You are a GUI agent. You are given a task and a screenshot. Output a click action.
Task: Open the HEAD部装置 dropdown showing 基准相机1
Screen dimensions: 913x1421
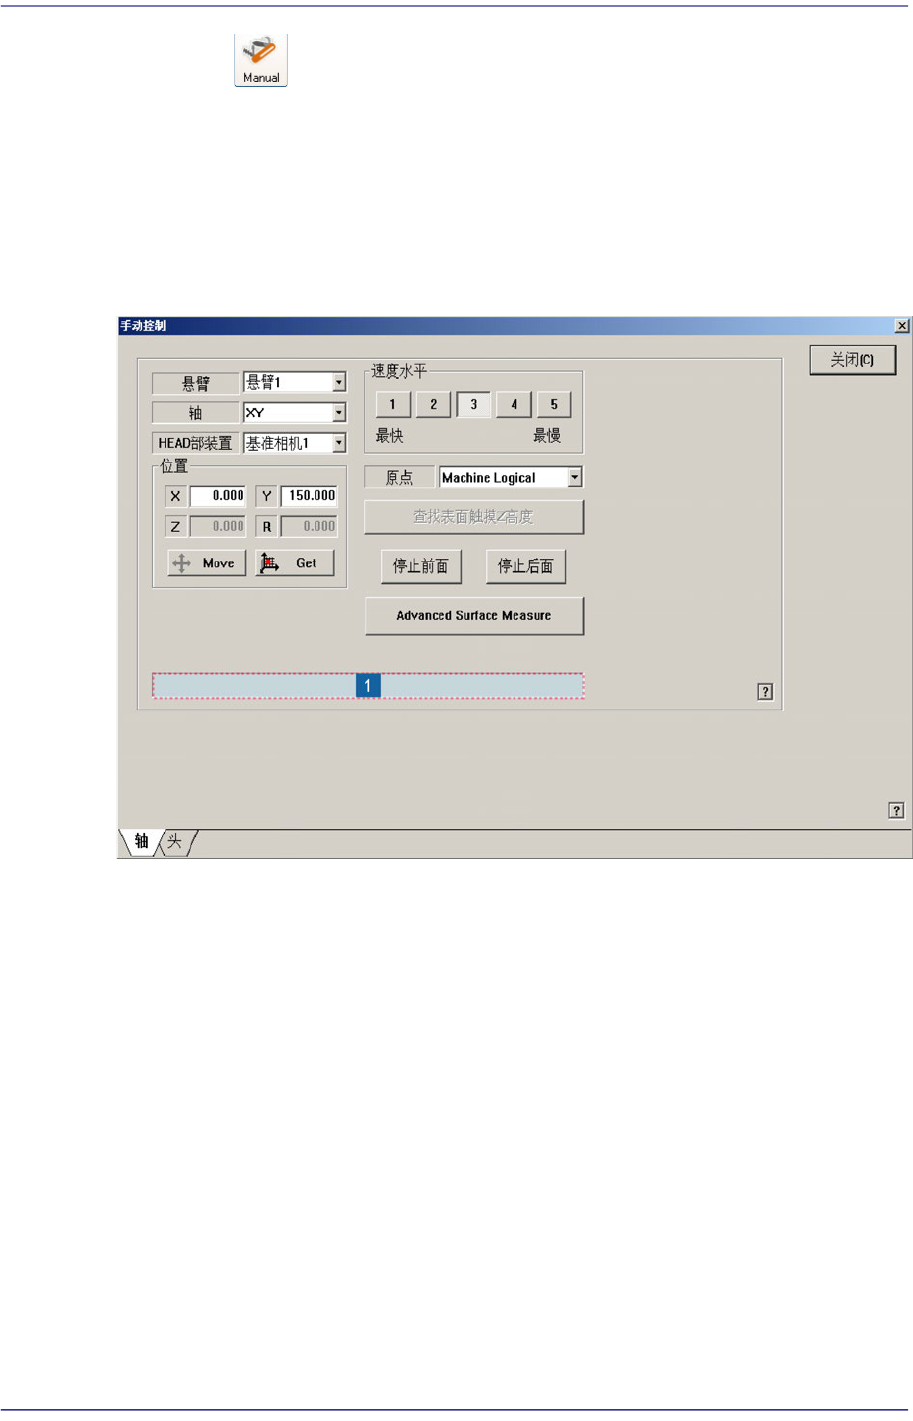click(295, 443)
